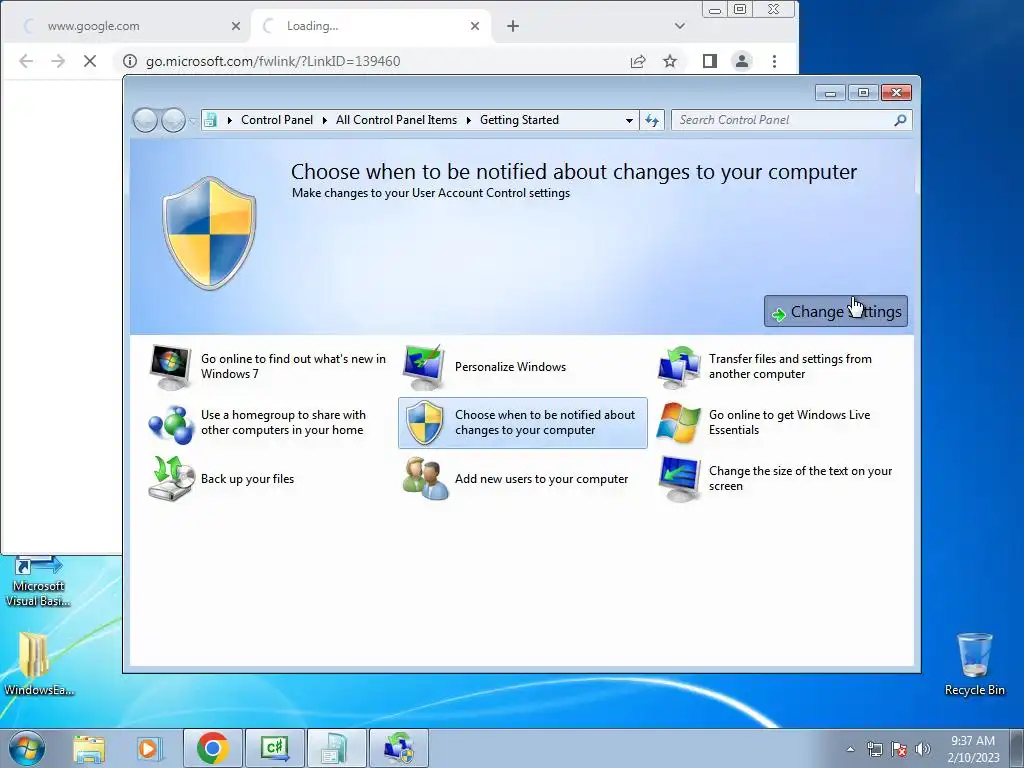Open Chrome three-dot menu
Image resolution: width=1024 pixels, height=768 pixels.
pos(775,61)
